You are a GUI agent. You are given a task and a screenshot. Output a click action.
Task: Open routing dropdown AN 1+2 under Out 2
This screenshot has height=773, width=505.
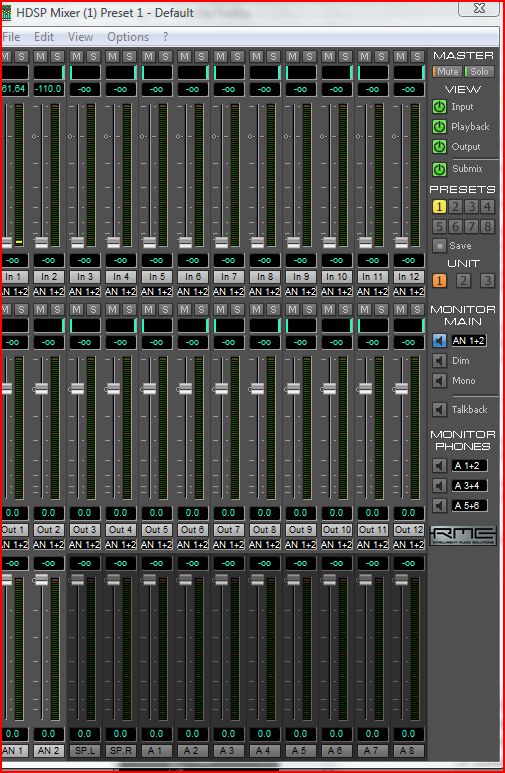tap(49, 545)
